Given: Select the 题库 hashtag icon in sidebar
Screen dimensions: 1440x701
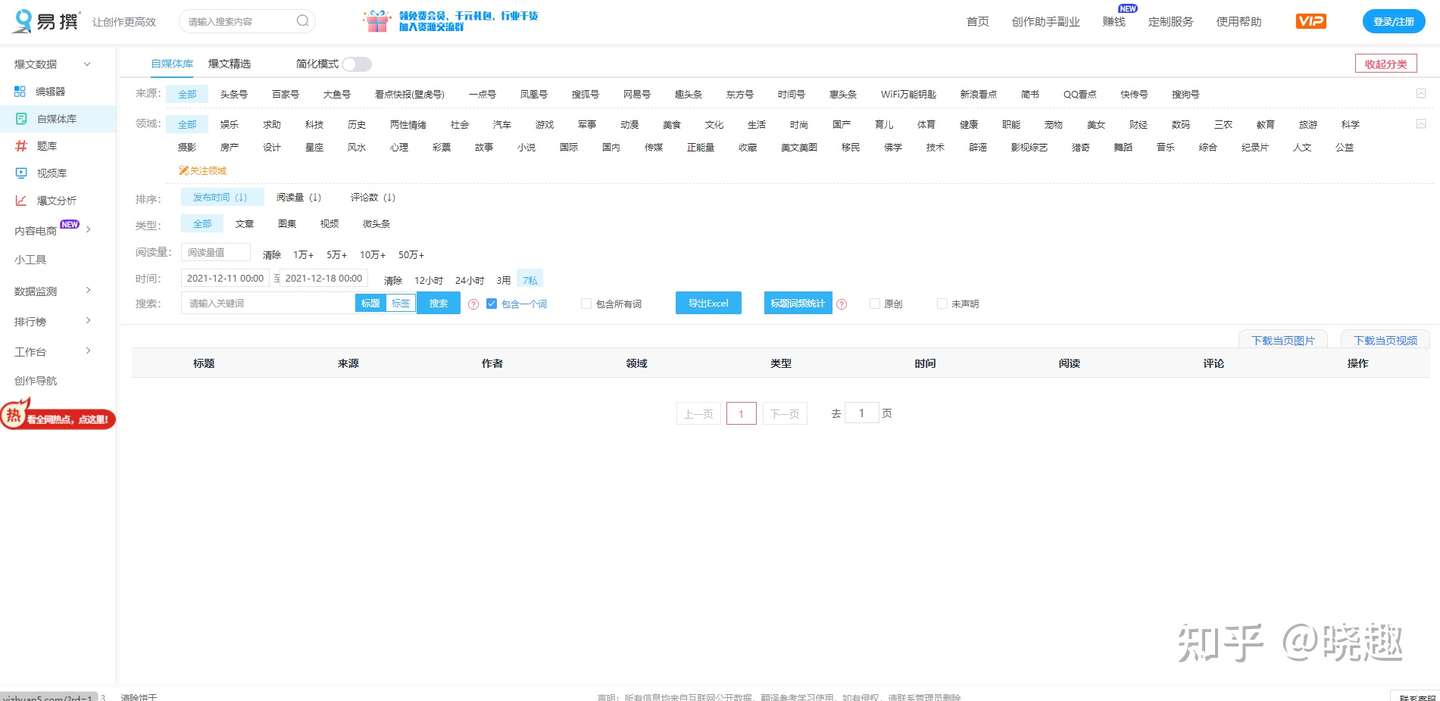Looking at the screenshot, I should (x=20, y=146).
